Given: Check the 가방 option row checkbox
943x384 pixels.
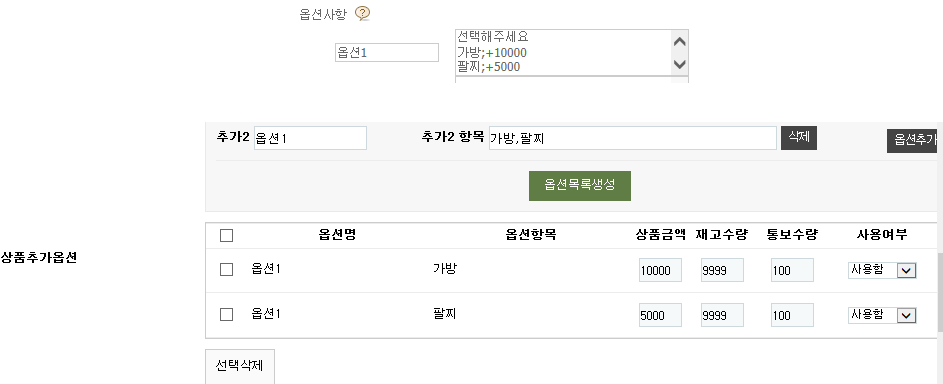Looking at the screenshot, I should coord(226,270).
